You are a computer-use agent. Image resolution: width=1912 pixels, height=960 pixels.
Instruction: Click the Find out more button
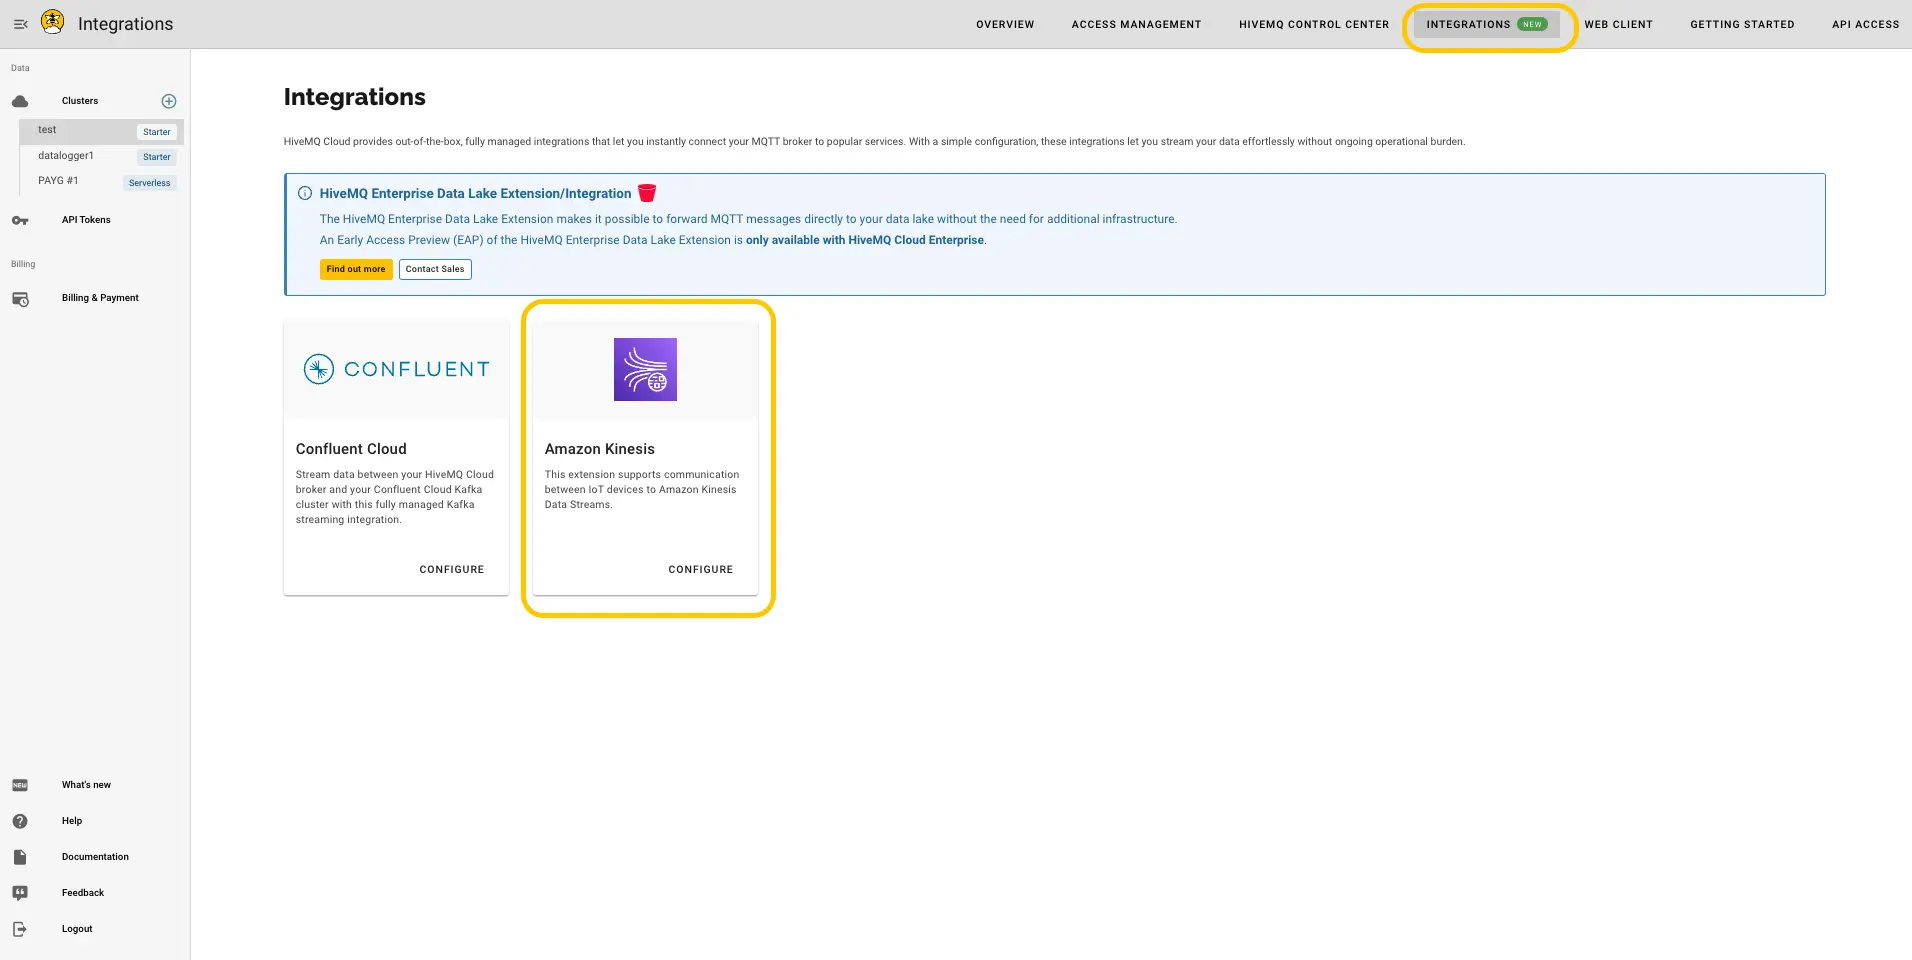pos(356,269)
